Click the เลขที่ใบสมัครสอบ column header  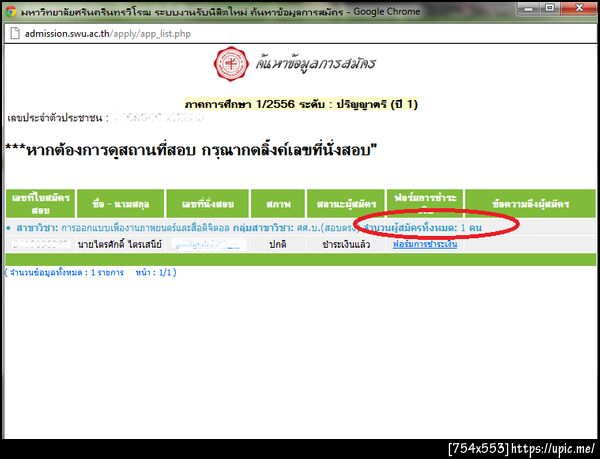pyautogui.click(x=41, y=203)
